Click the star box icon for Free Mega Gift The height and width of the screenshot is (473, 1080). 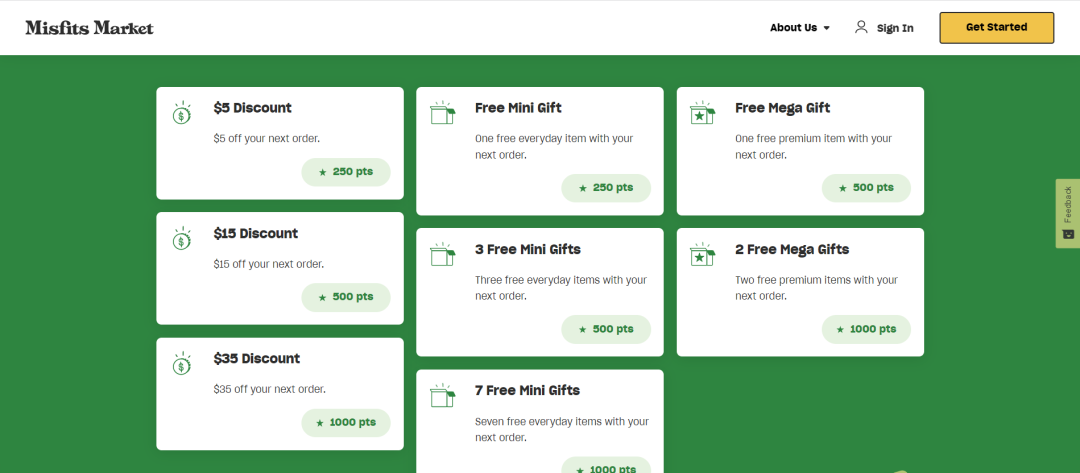coord(703,113)
